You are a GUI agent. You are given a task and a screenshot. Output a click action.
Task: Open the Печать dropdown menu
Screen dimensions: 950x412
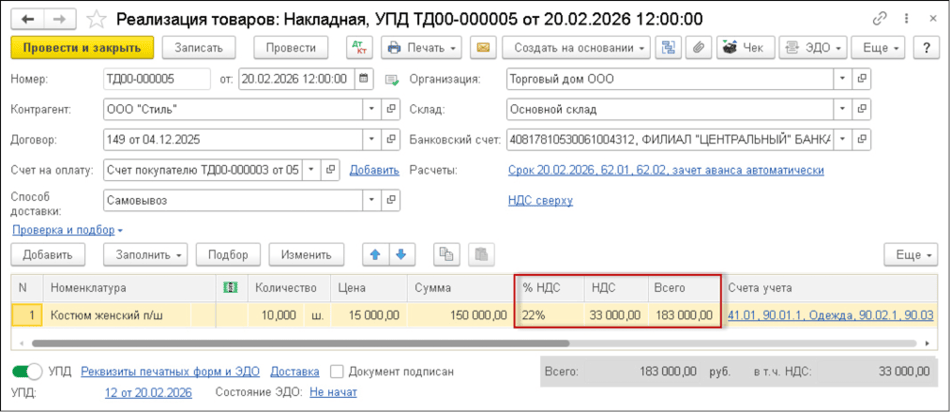(x=421, y=47)
